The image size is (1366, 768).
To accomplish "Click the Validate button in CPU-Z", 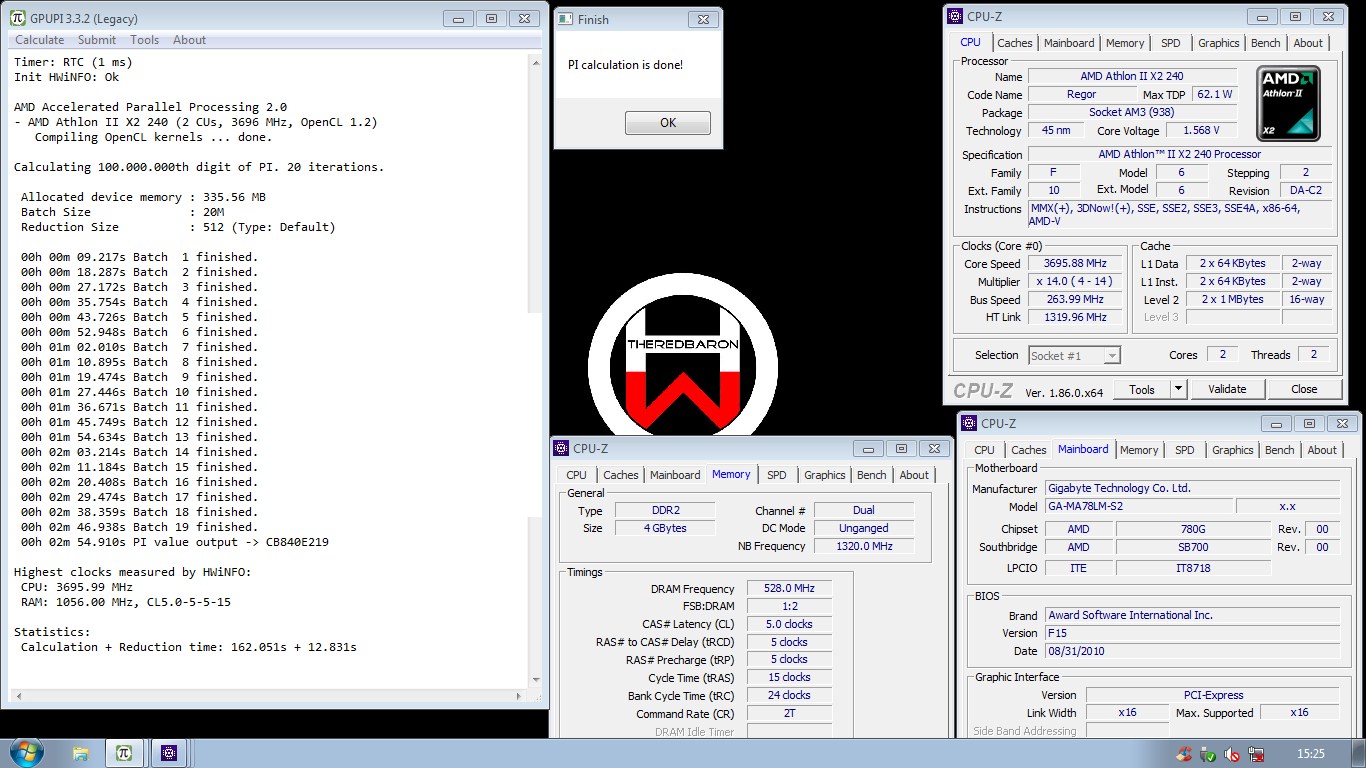I will 1227,389.
